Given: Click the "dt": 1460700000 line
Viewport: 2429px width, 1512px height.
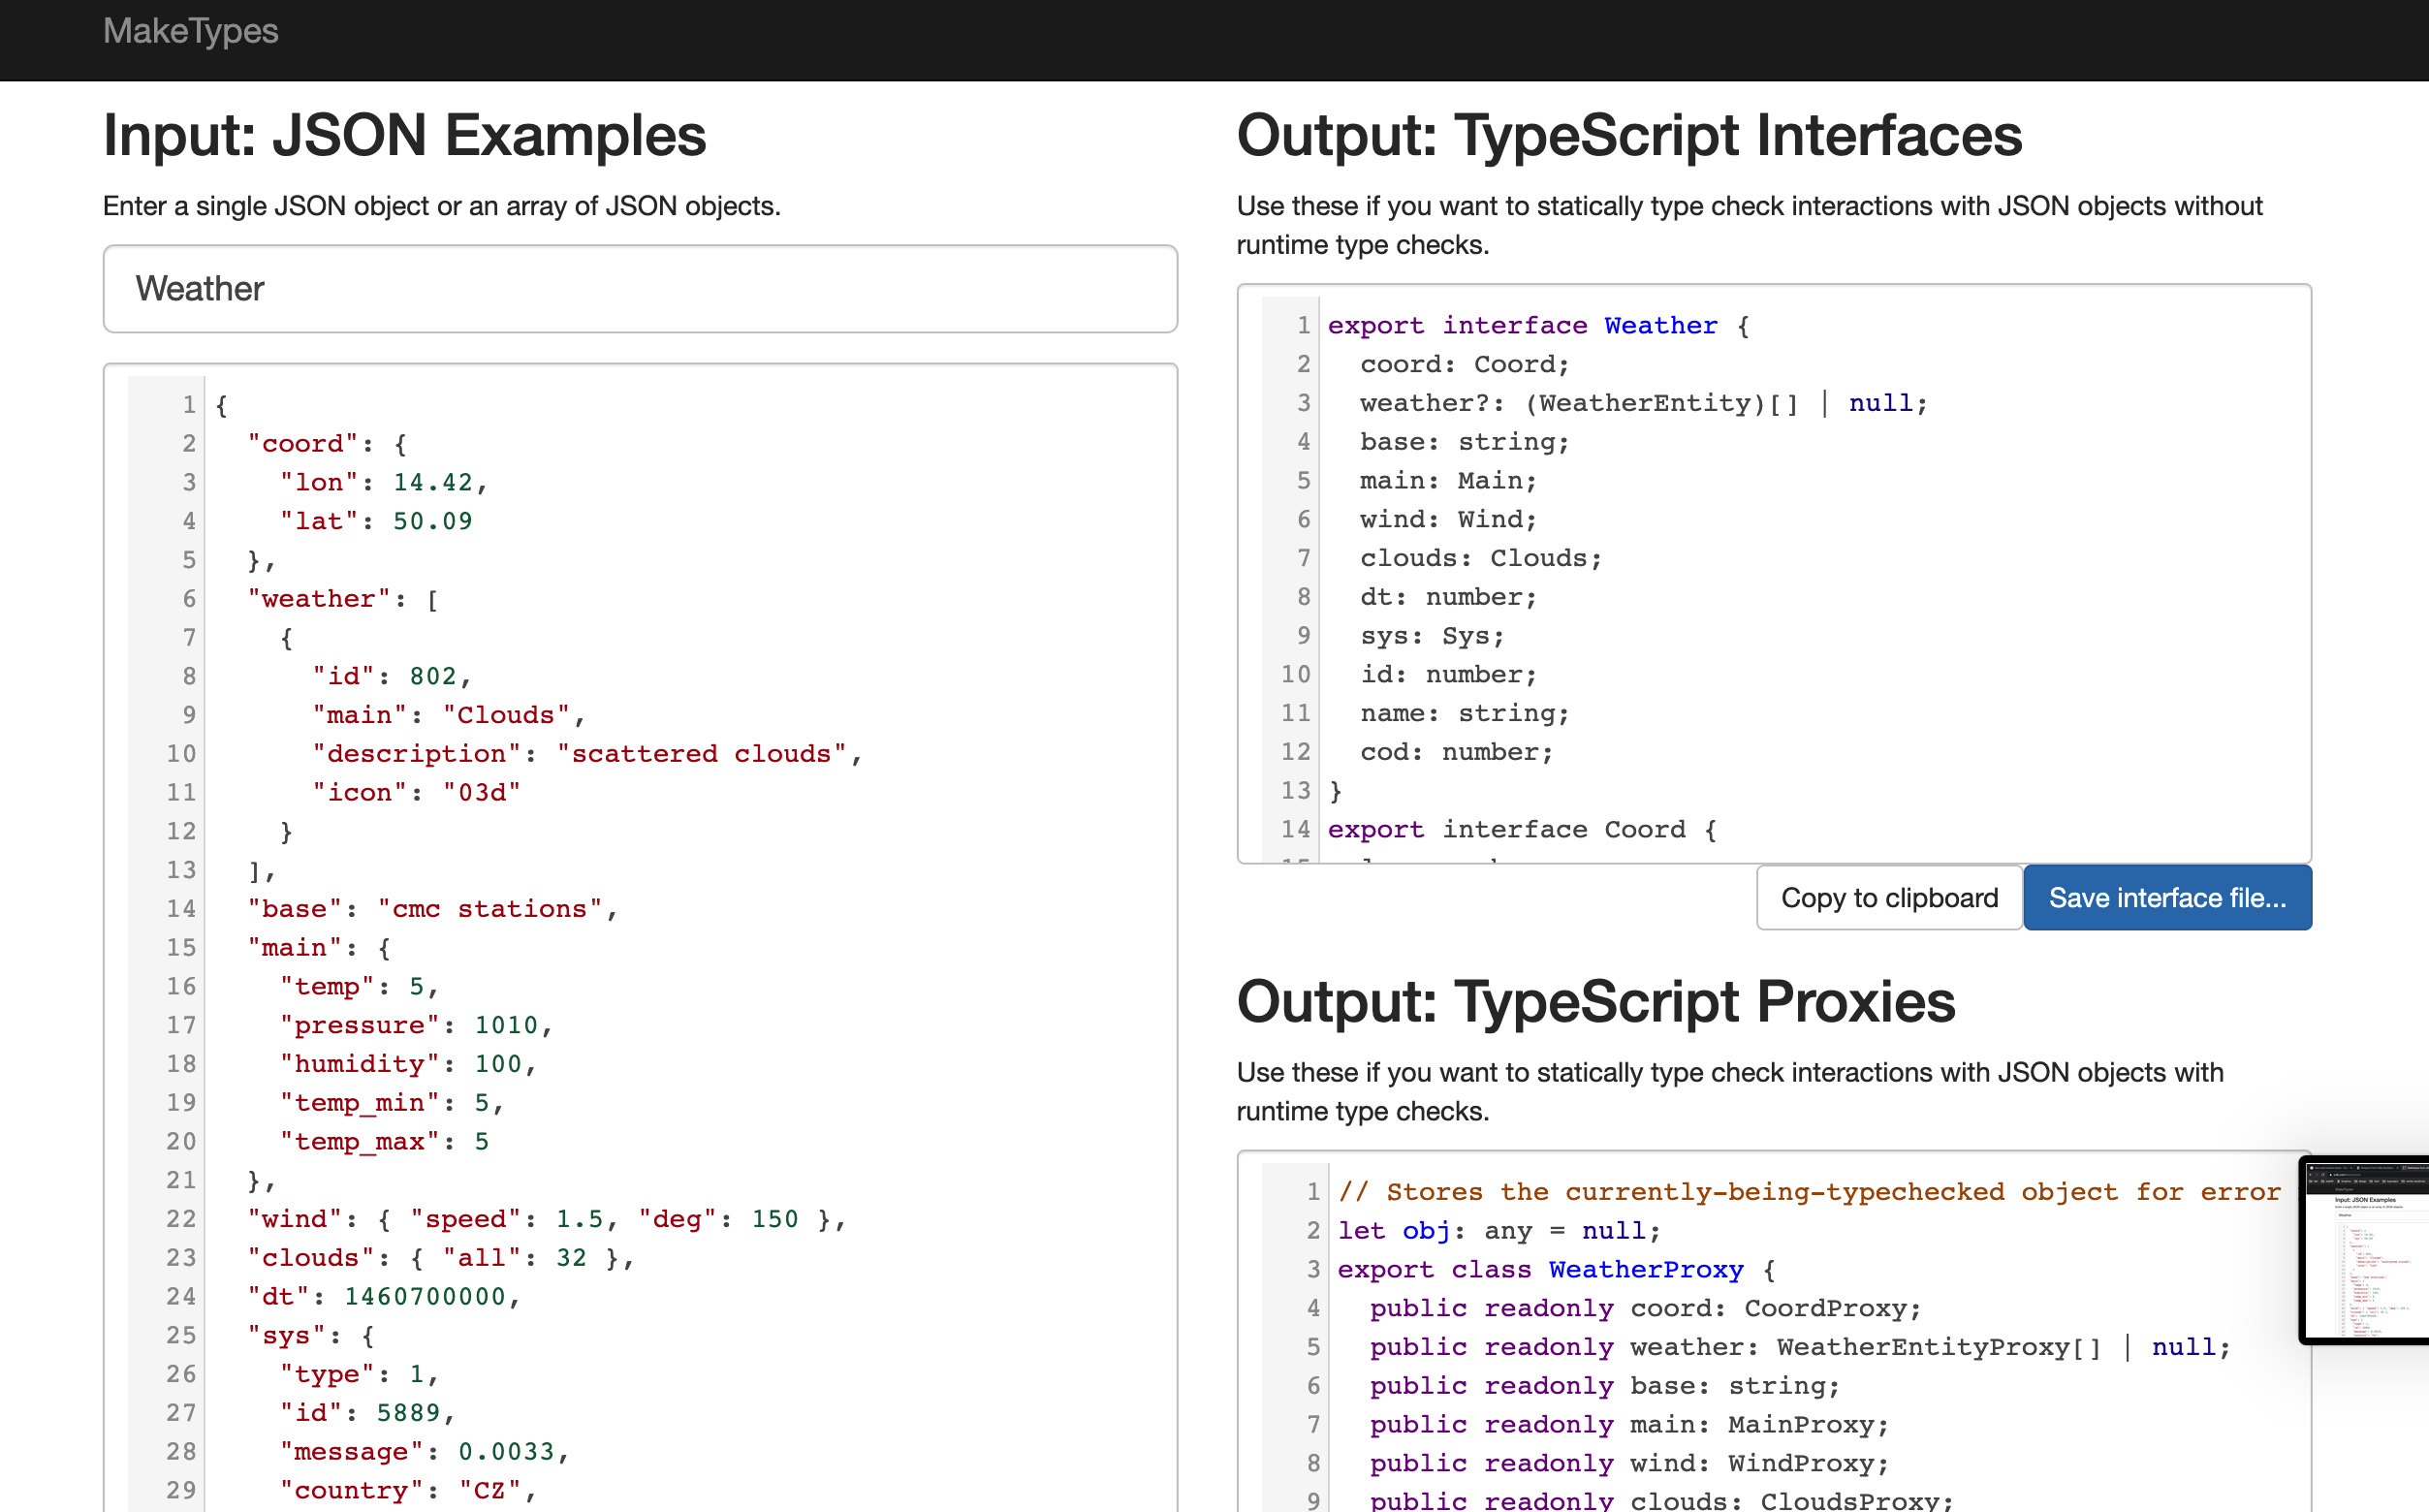Looking at the screenshot, I should (x=383, y=1297).
